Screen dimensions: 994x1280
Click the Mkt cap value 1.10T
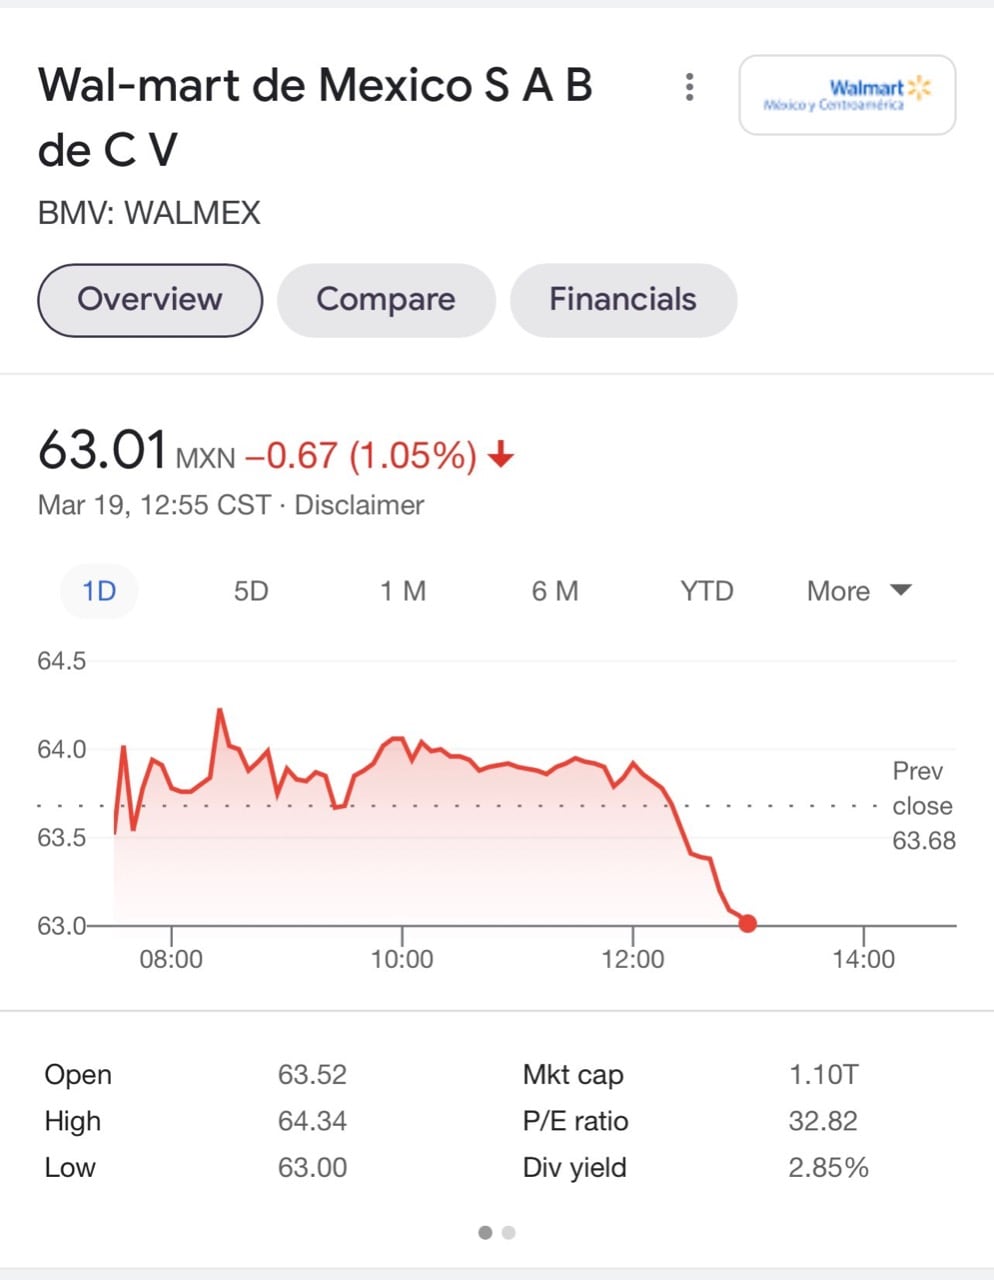tap(823, 1075)
